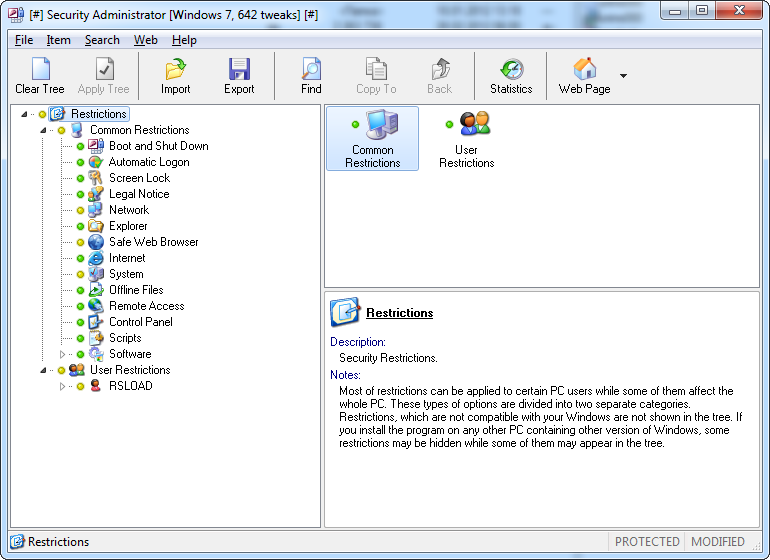Click the Remote Access tree label
Screen dimensions: 770x560
click(147, 306)
